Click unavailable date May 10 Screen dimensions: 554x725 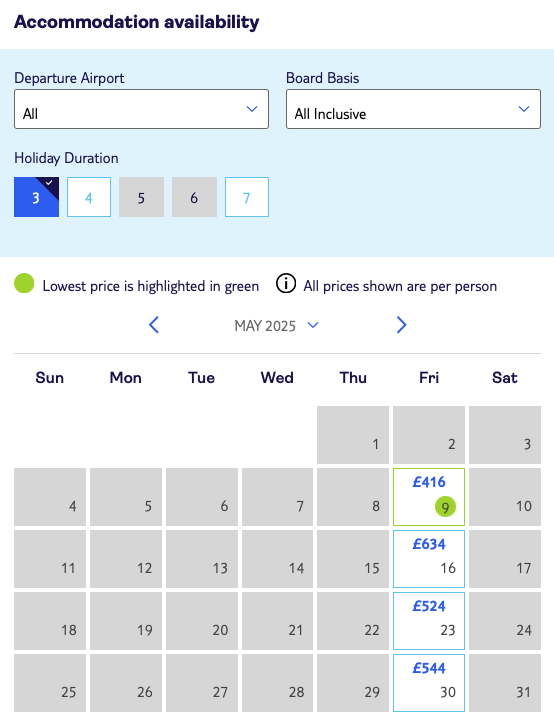(505, 497)
